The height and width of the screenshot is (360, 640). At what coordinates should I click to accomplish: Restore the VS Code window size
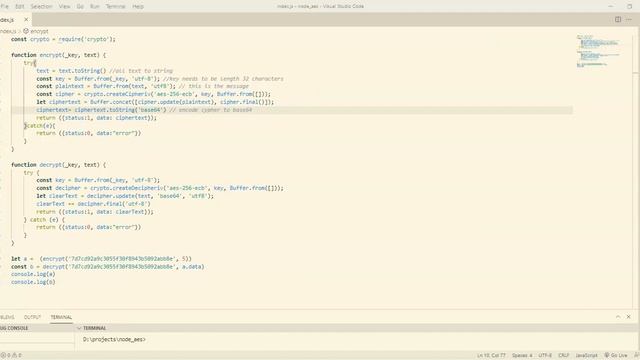(629, 7)
